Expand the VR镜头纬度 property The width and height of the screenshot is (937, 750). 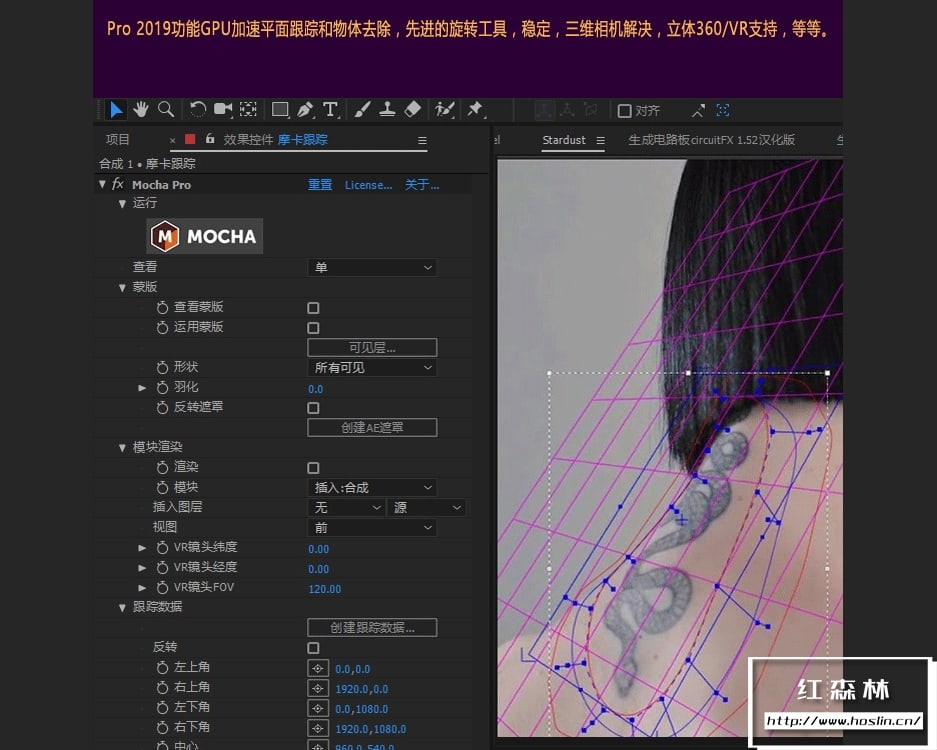[x=142, y=547]
